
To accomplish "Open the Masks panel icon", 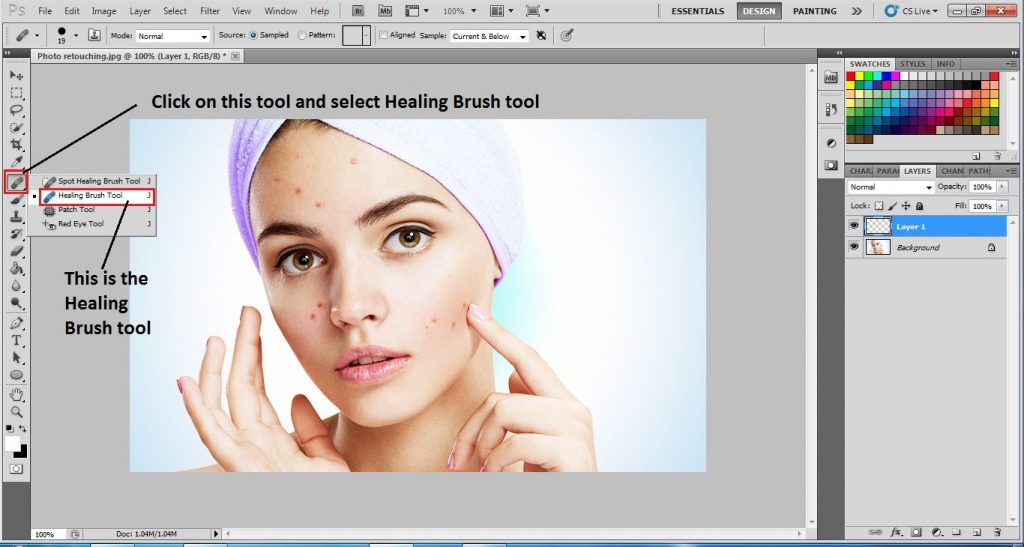I will [x=831, y=165].
